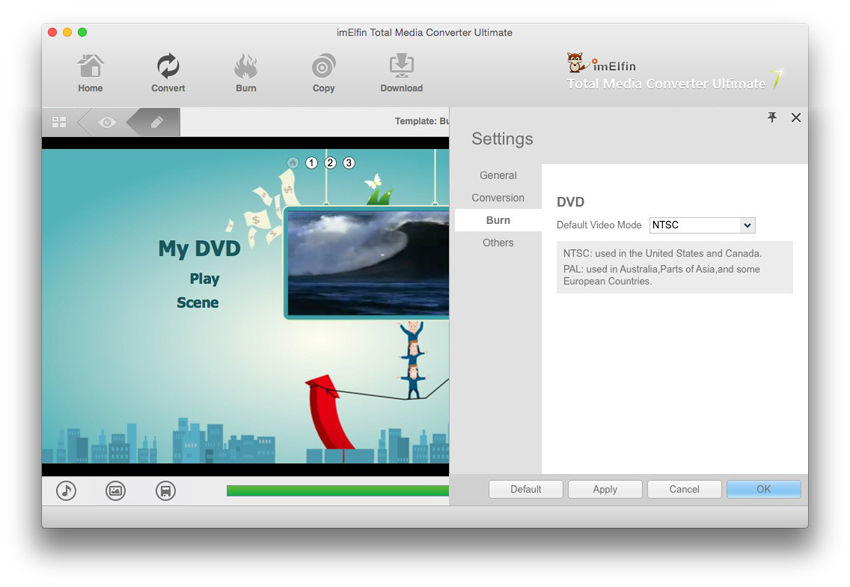850x587 pixels.
Task: Select the pencil edit mode
Action: 157,122
